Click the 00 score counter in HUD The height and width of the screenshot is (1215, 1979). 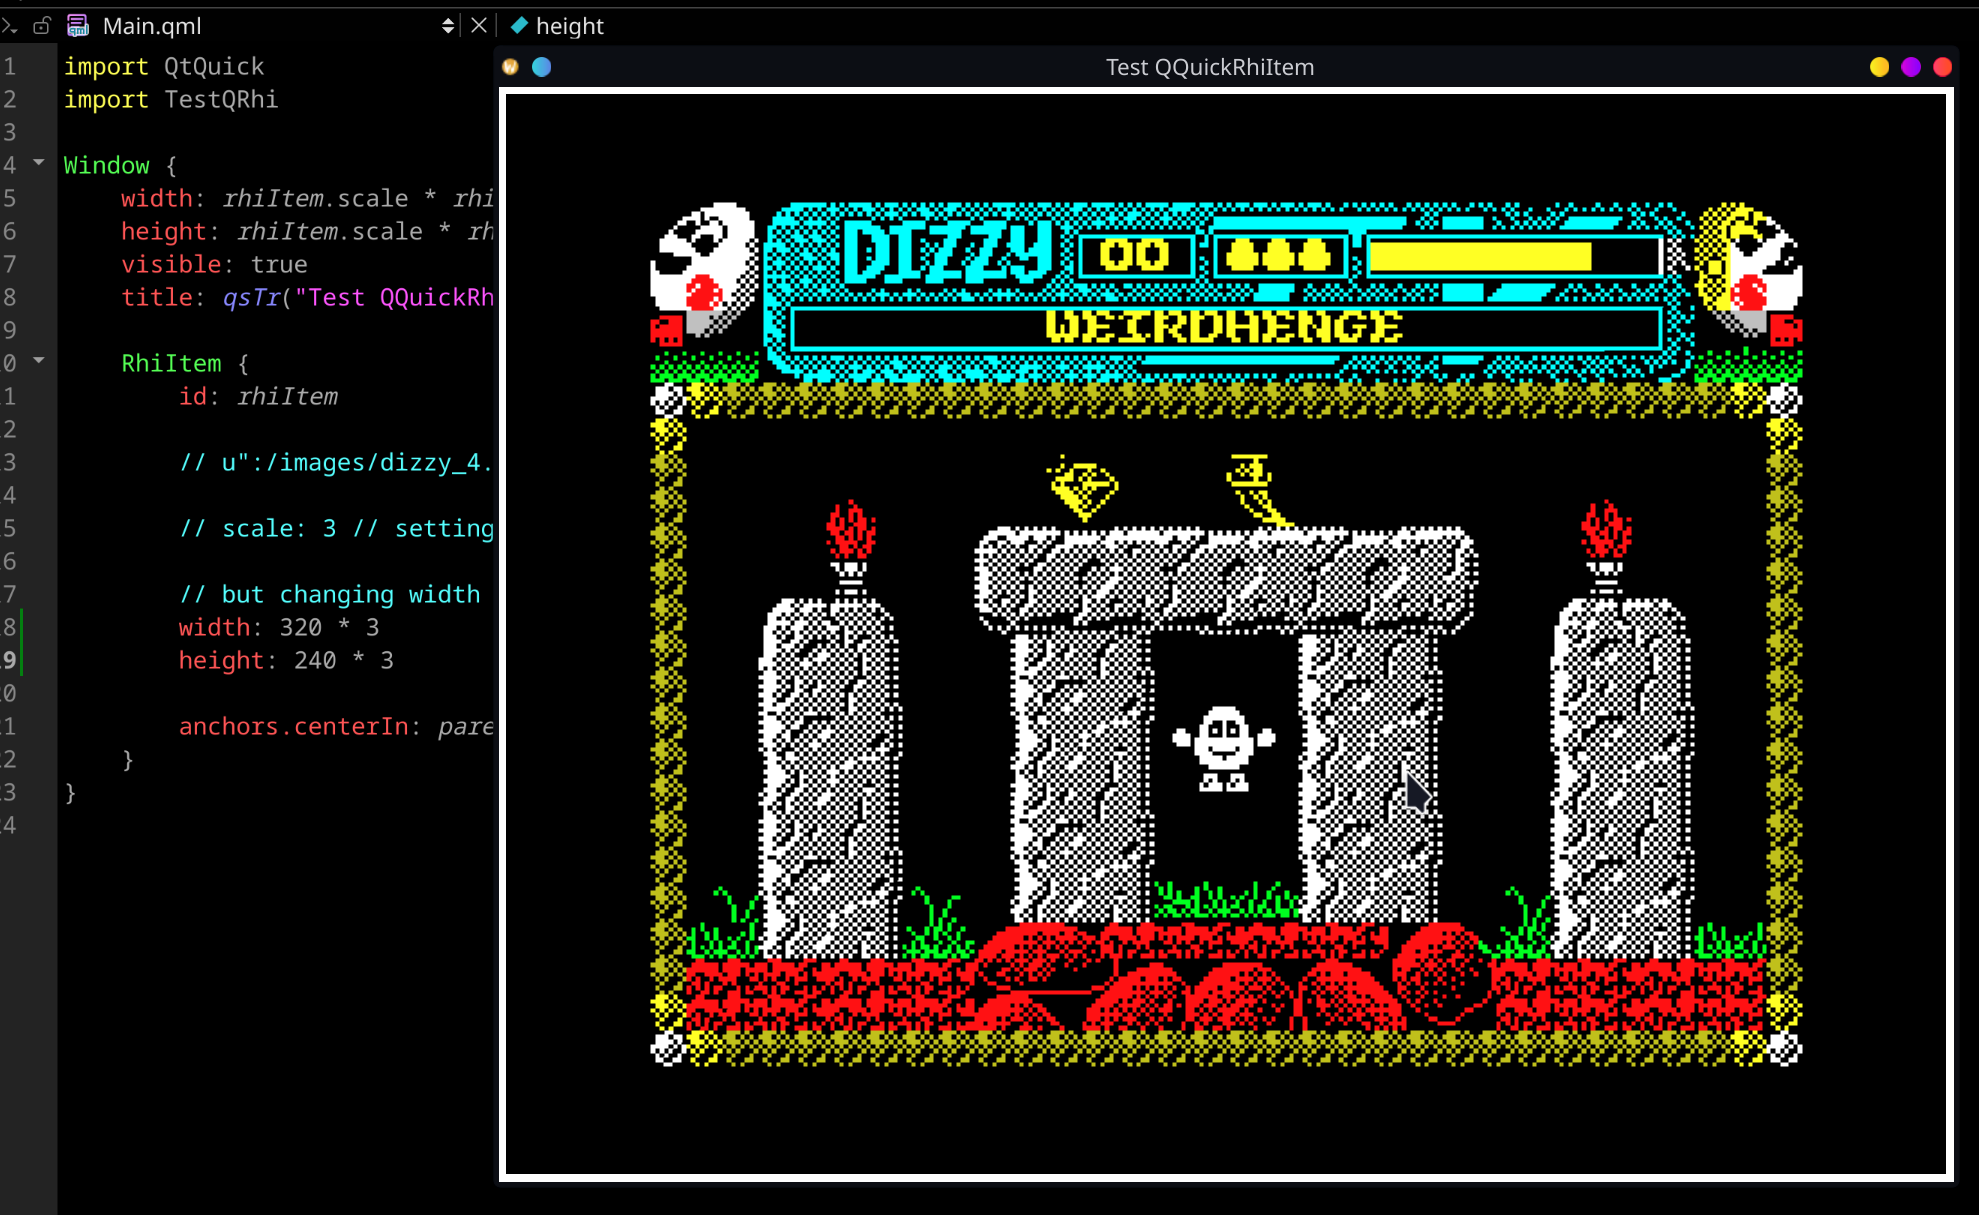1135,256
